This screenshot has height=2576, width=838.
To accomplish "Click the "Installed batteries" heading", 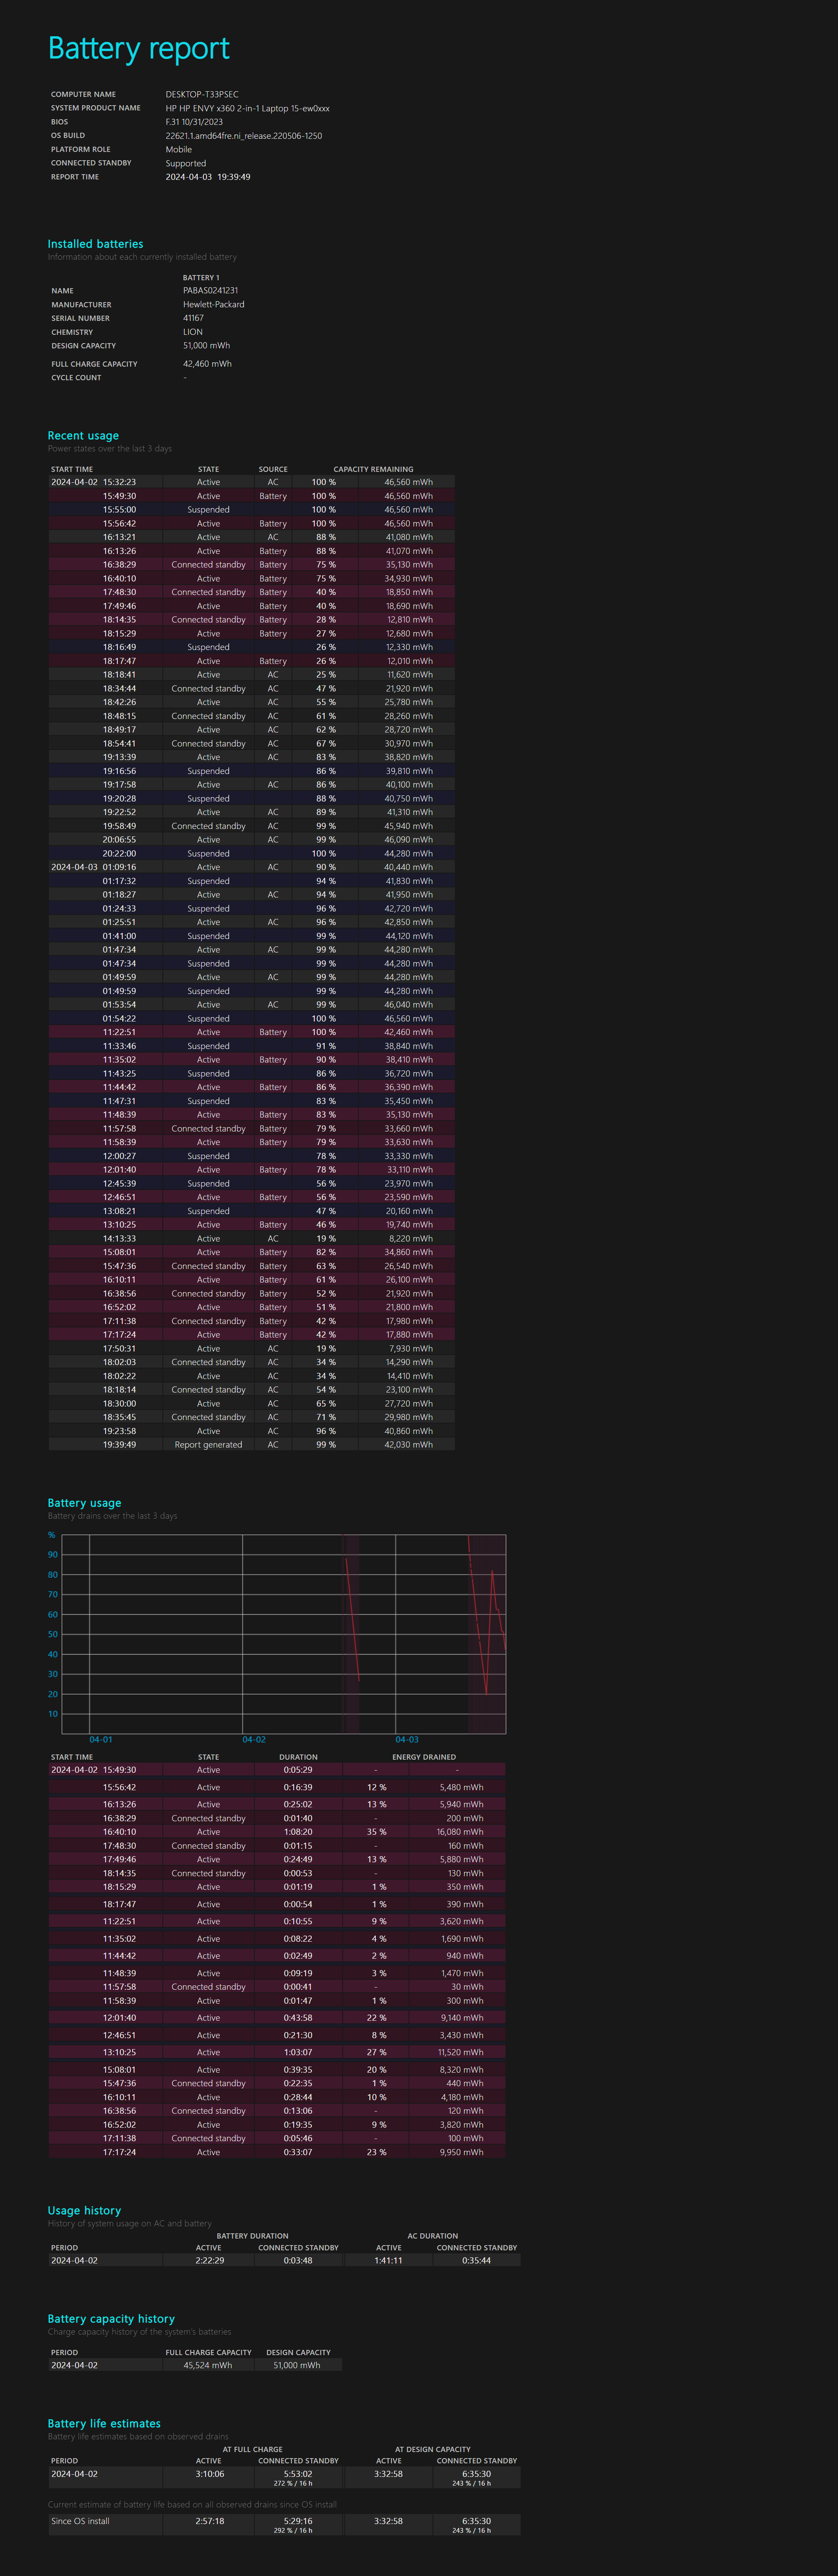I will (95, 244).
